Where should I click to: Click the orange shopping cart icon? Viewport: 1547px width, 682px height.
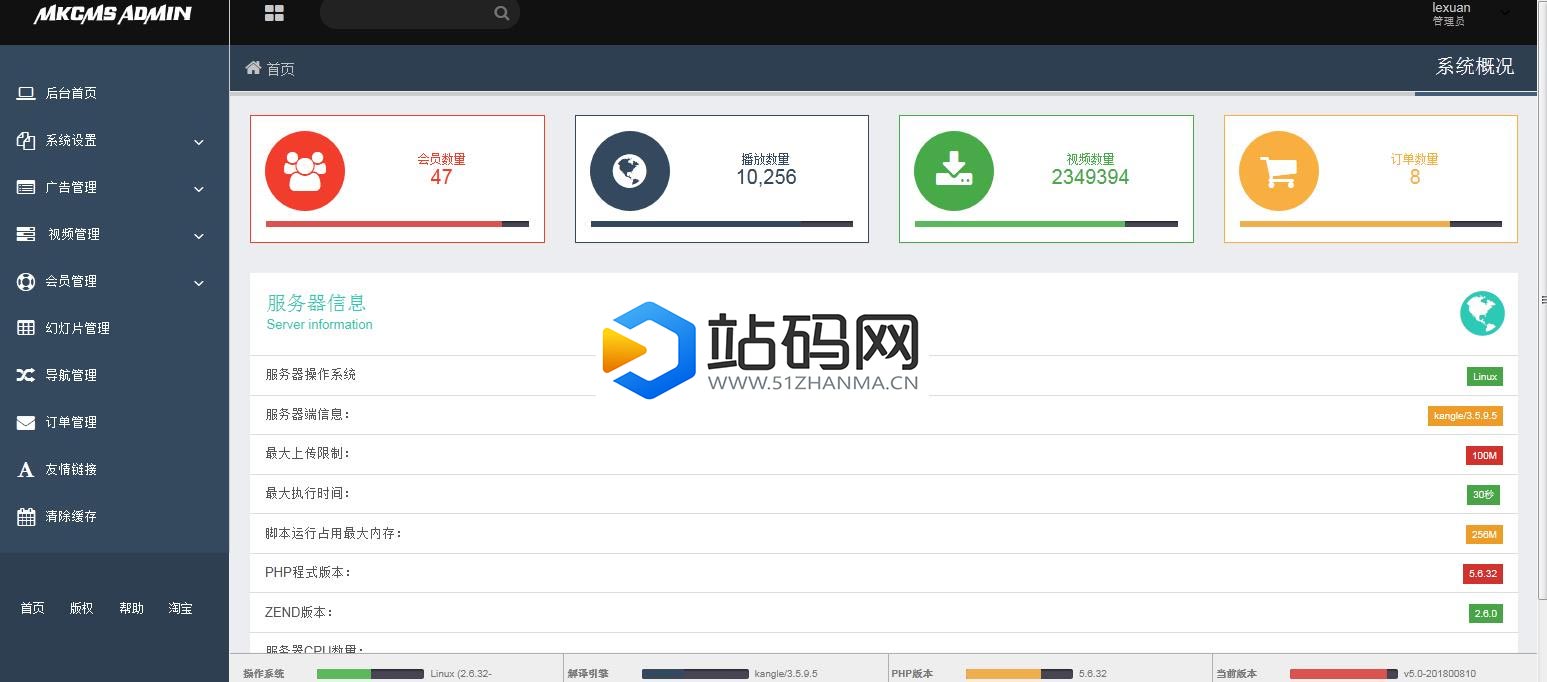click(x=1279, y=171)
